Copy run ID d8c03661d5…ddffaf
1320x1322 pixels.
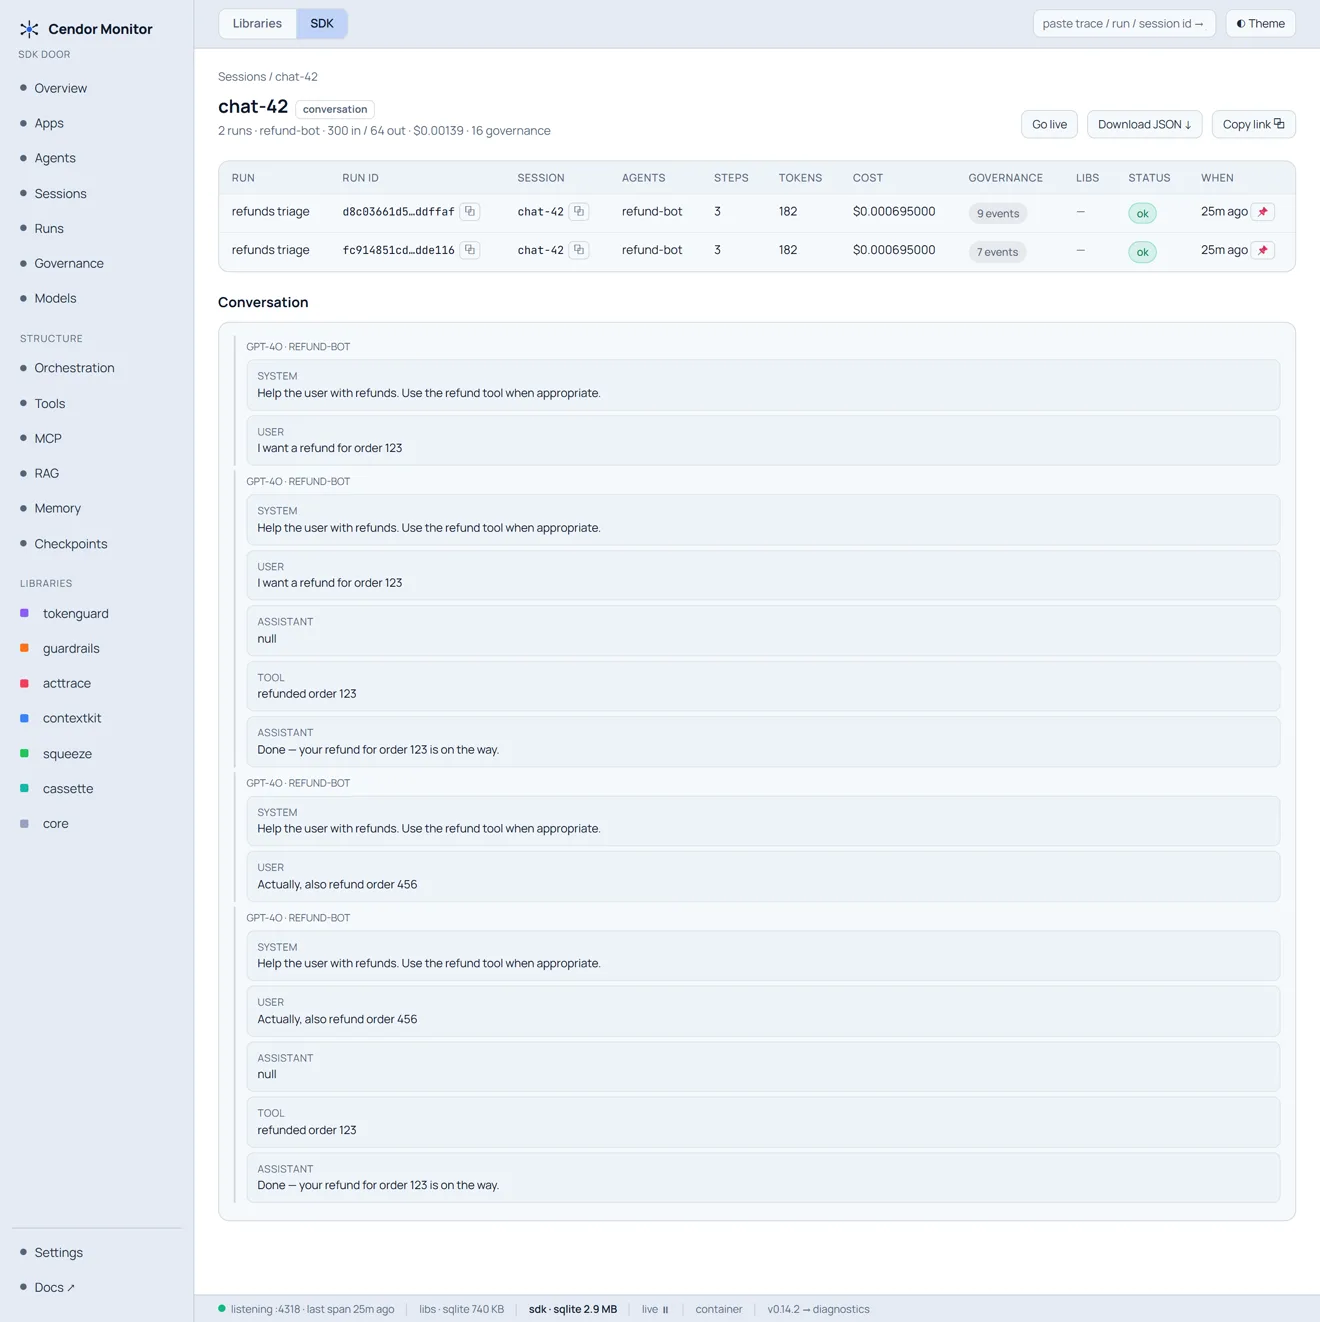pyautogui.click(x=470, y=212)
